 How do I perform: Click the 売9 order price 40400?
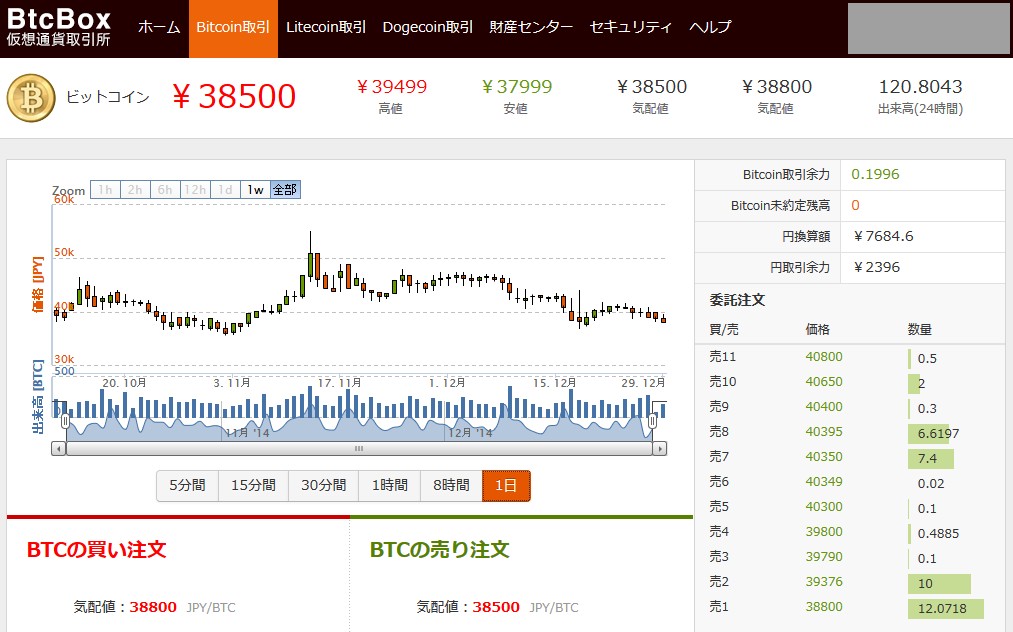coord(824,407)
